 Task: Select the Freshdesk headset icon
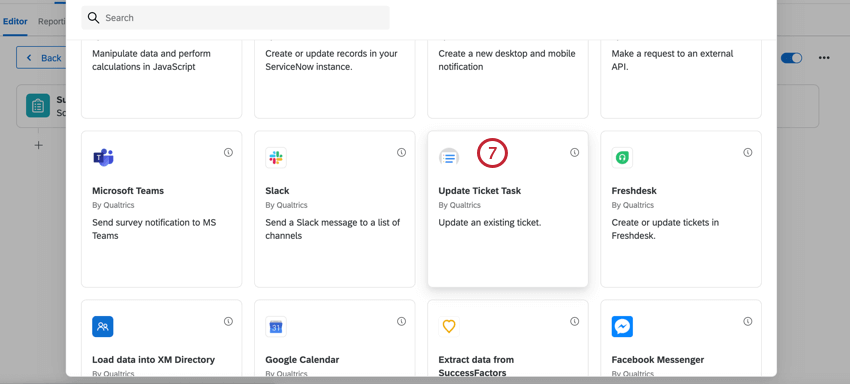(x=622, y=158)
